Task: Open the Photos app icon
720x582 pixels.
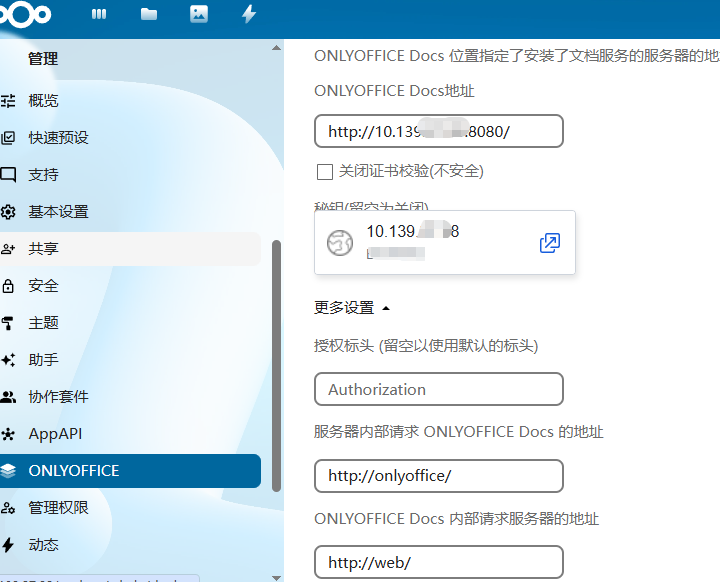Action: tap(199, 15)
